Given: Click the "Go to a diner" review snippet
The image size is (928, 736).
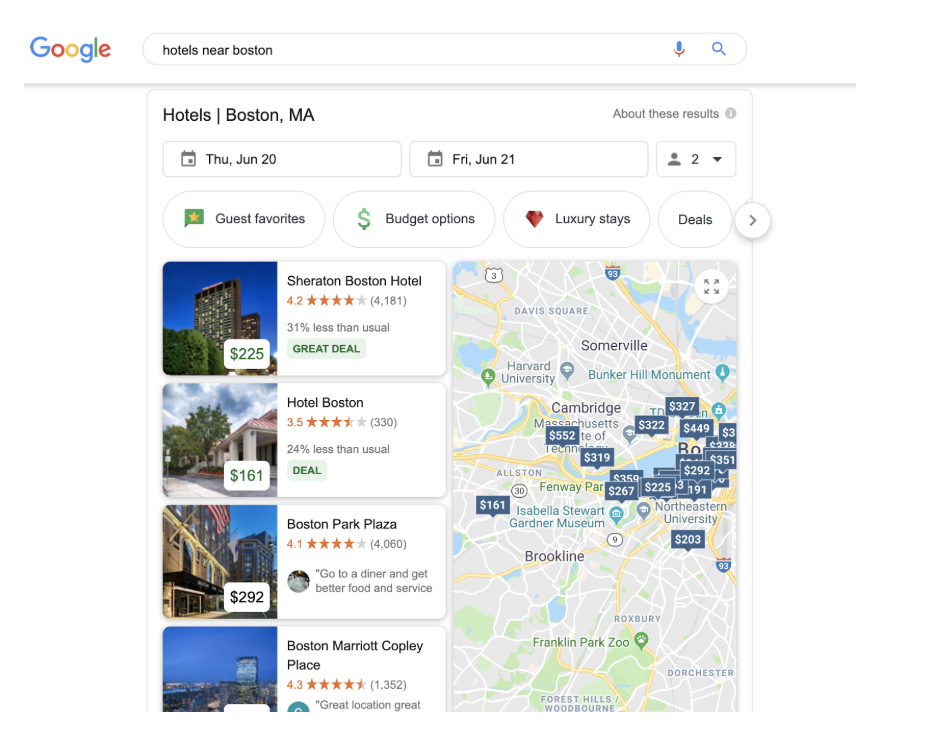Looking at the screenshot, I should tap(373, 581).
